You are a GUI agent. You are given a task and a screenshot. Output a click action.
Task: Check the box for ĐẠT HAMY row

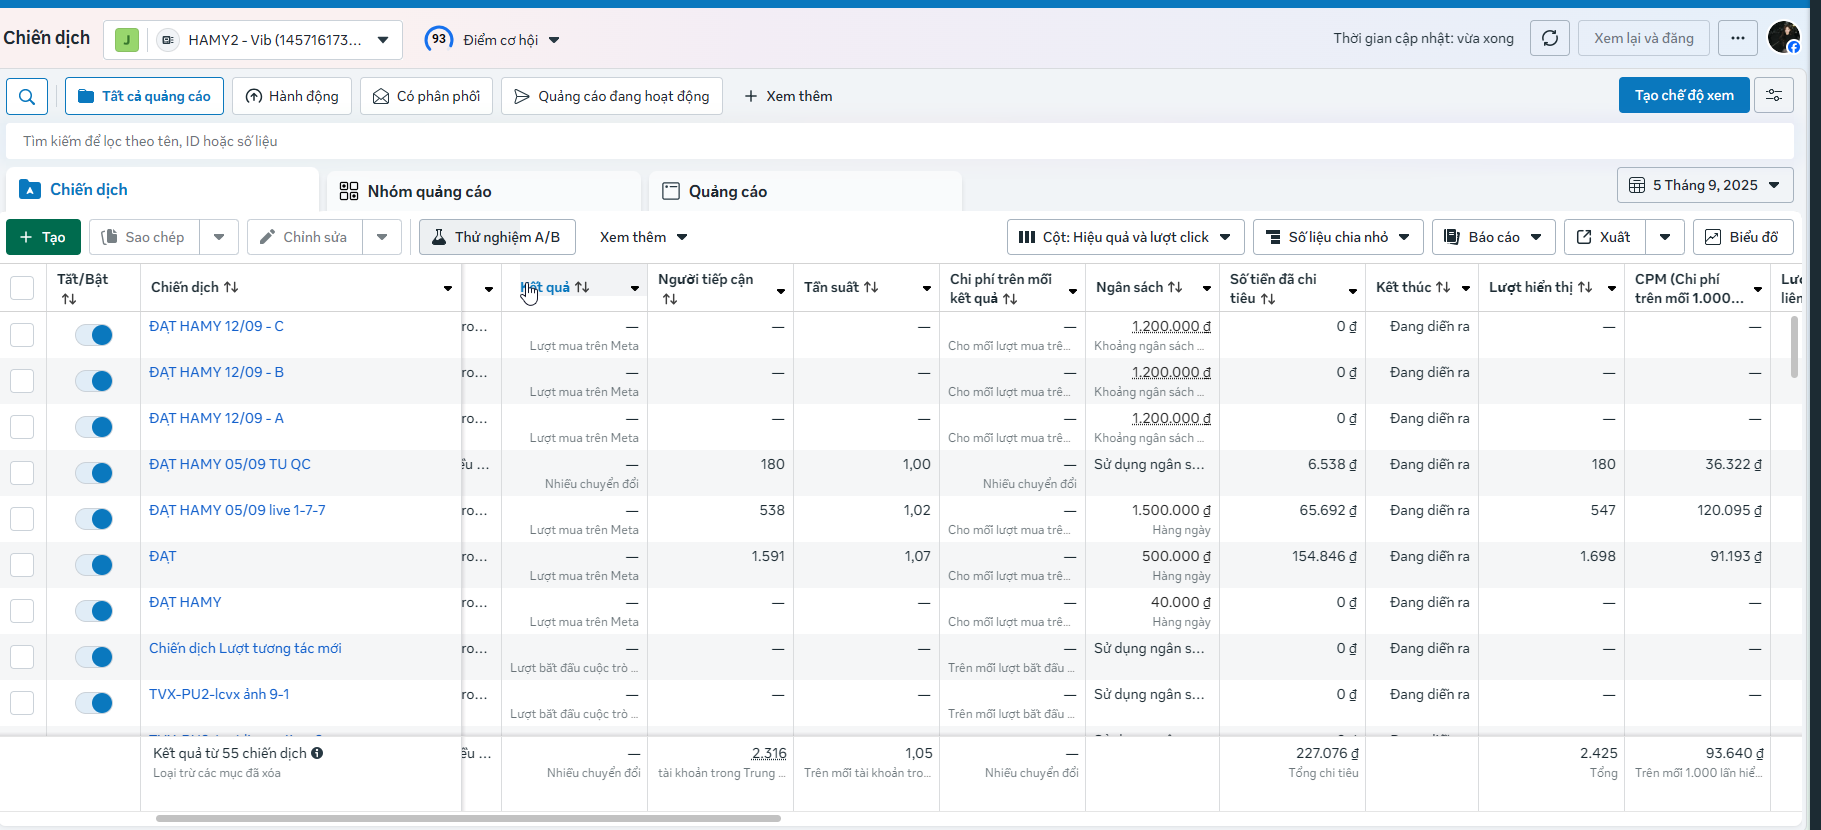(22, 611)
